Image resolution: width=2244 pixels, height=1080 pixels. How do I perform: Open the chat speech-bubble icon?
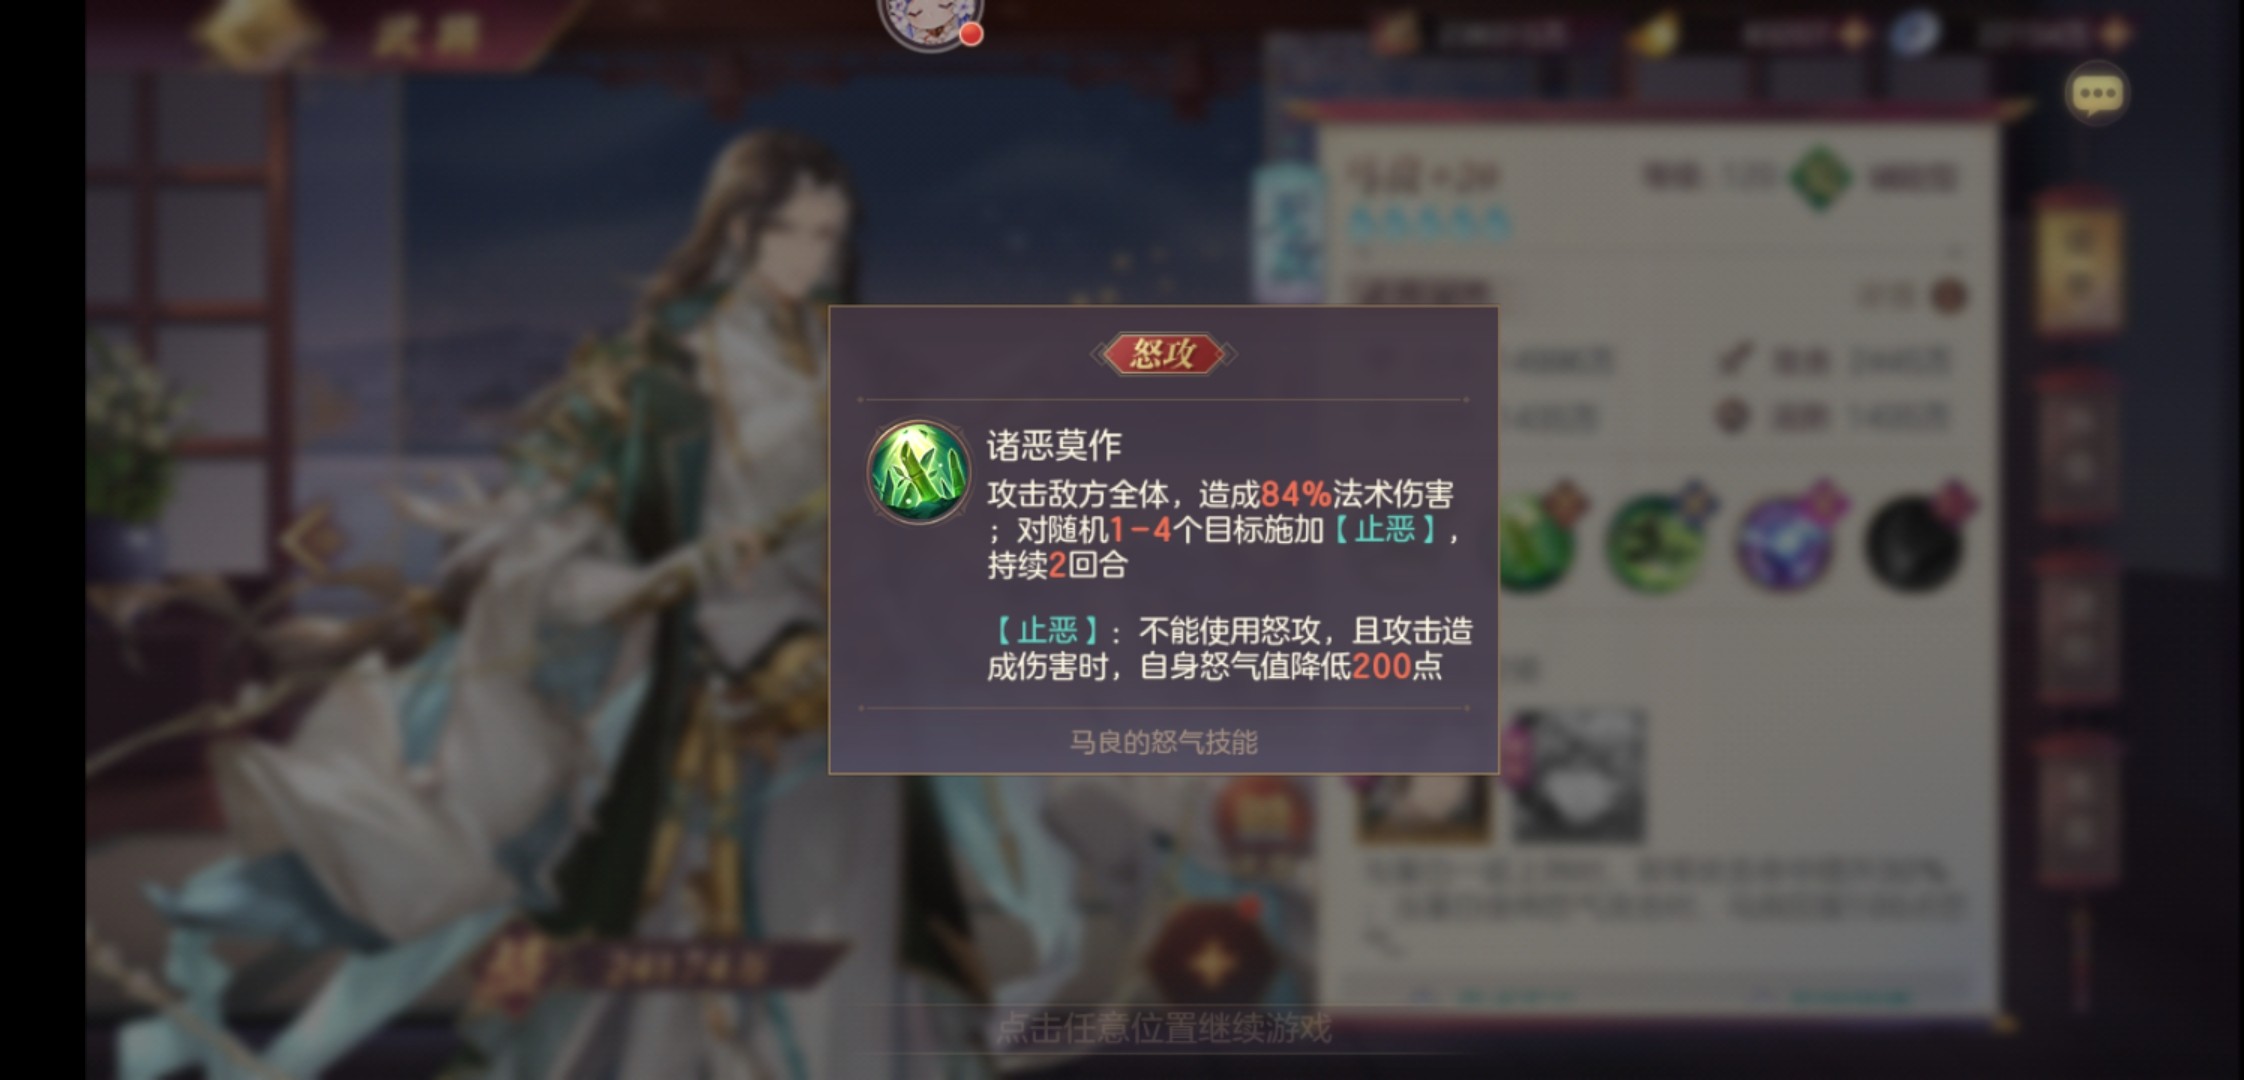coord(2097,94)
